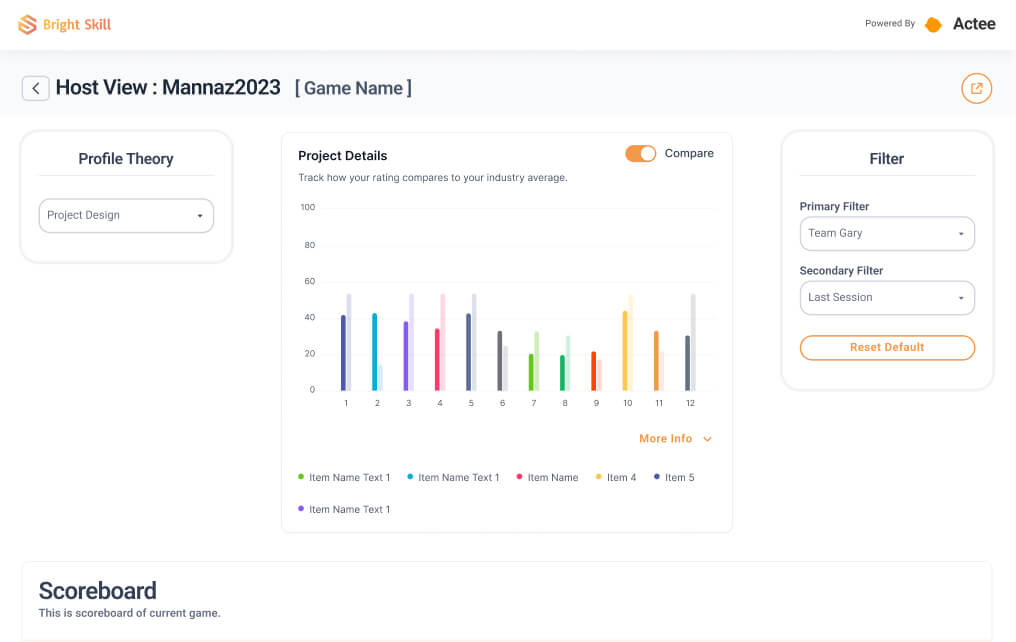Click the pink bar for category 4
The height and width of the screenshot is (642, 1016).
(x=437, y=360)
